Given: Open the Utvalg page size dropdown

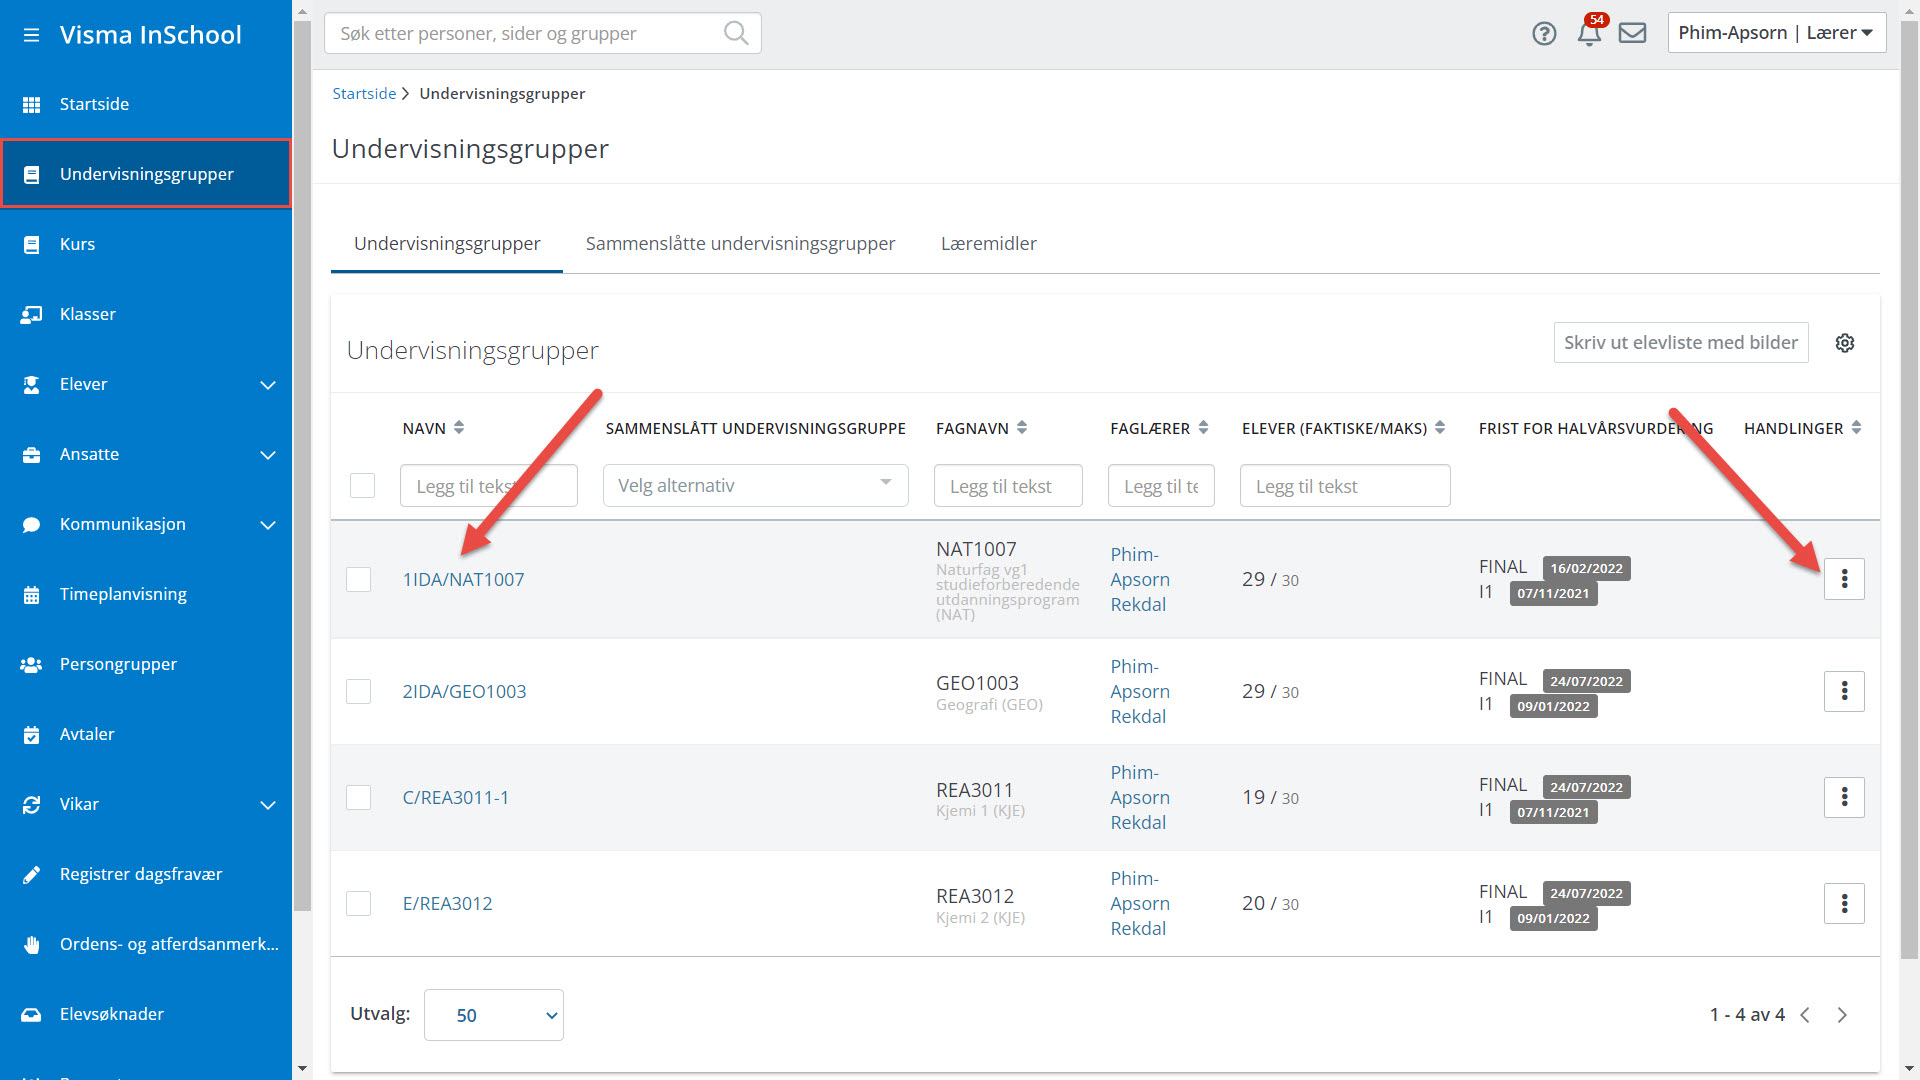Looking at the screenshot, I should [x=494, y=1015].
